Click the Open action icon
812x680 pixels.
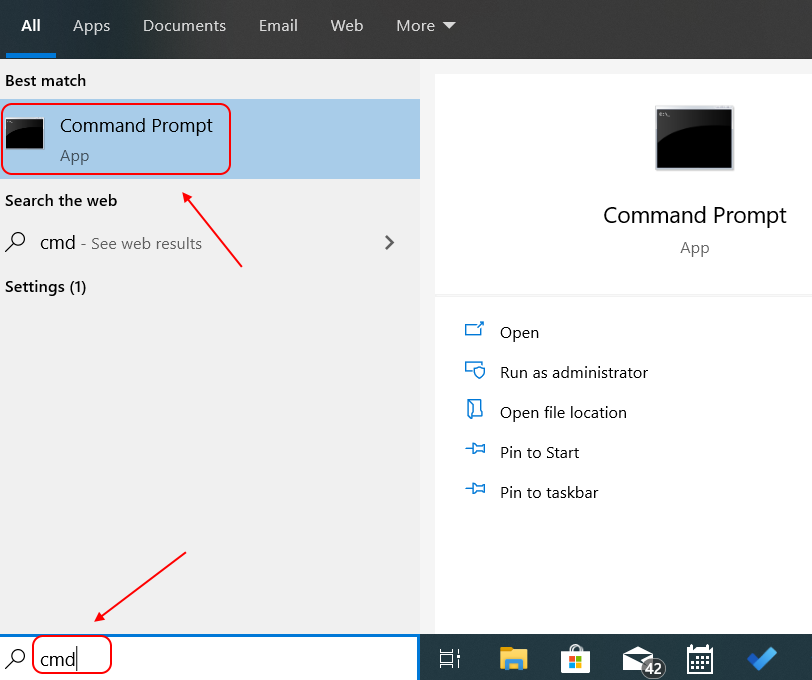tap(474, 329)
